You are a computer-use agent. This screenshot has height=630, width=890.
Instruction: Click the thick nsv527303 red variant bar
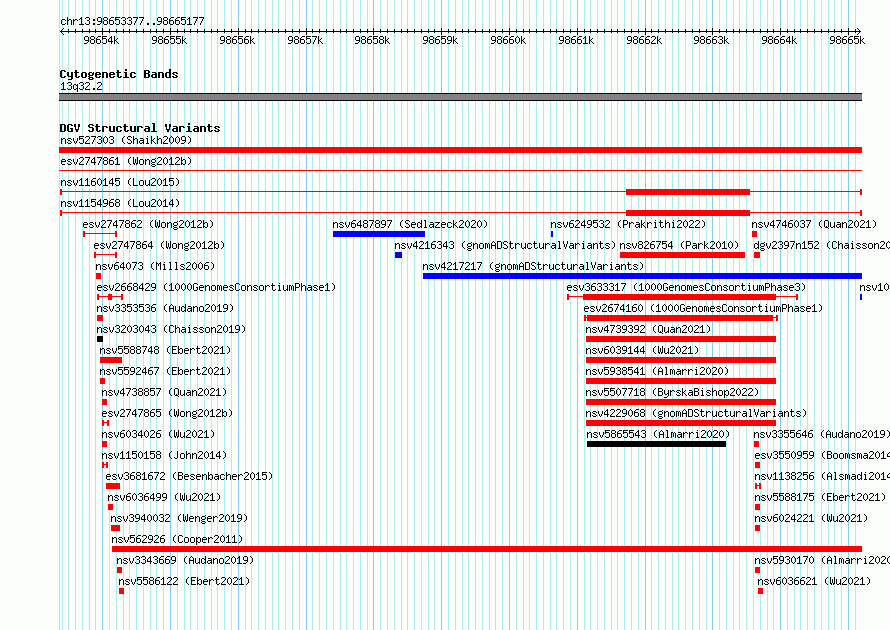460,150
